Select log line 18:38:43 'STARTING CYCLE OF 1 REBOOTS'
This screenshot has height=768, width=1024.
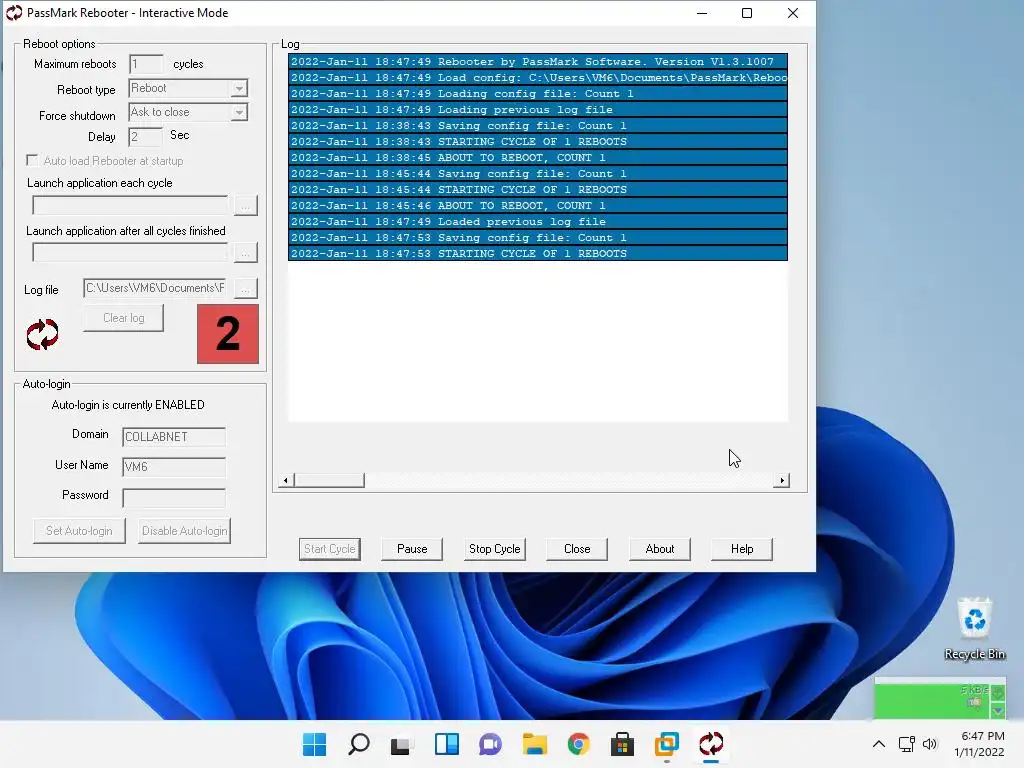[537, 142]
